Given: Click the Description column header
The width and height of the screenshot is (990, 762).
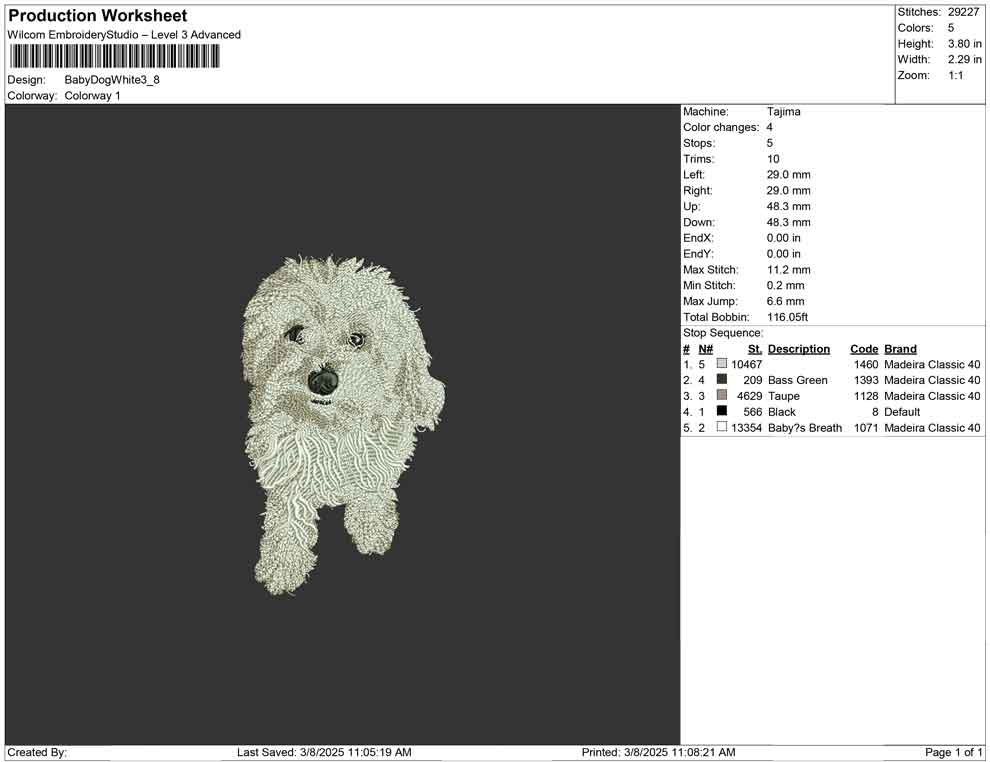Looking at the screenshot, I should [798, 349].
